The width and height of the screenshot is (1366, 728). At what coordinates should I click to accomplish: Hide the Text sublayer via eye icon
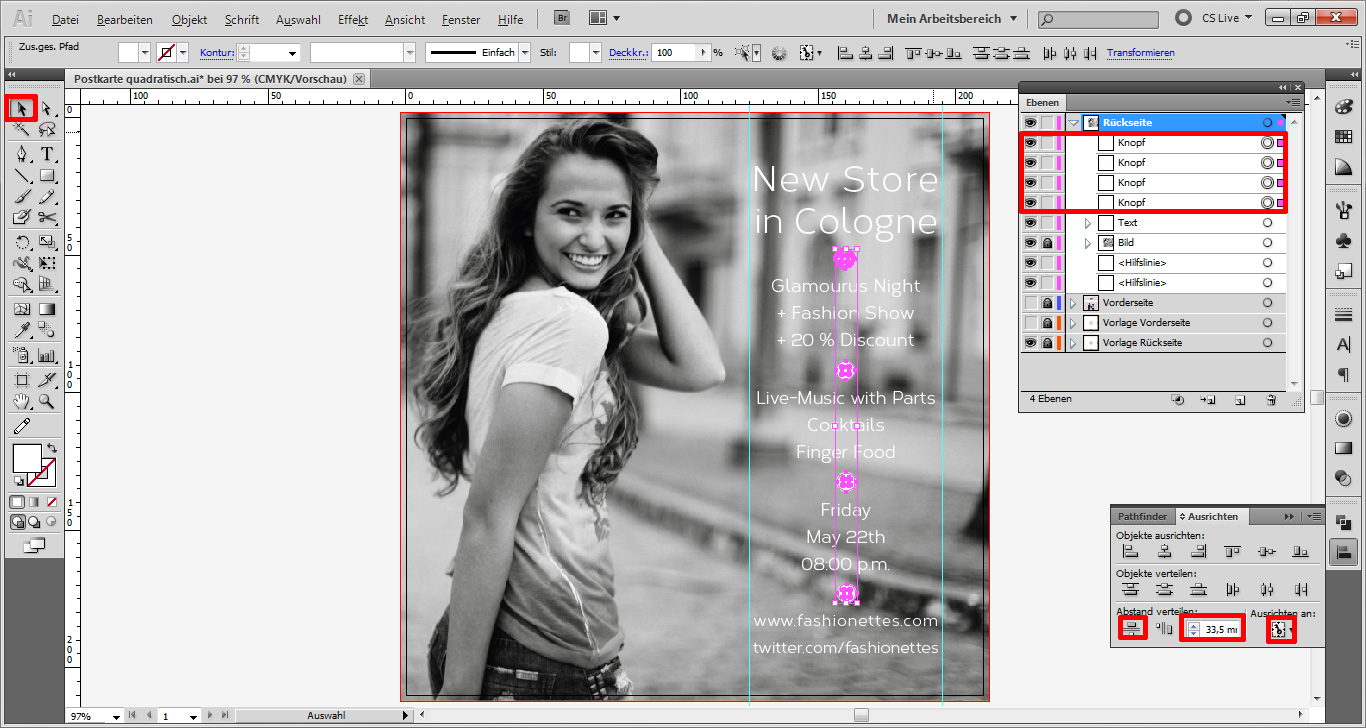point(1030,223)
